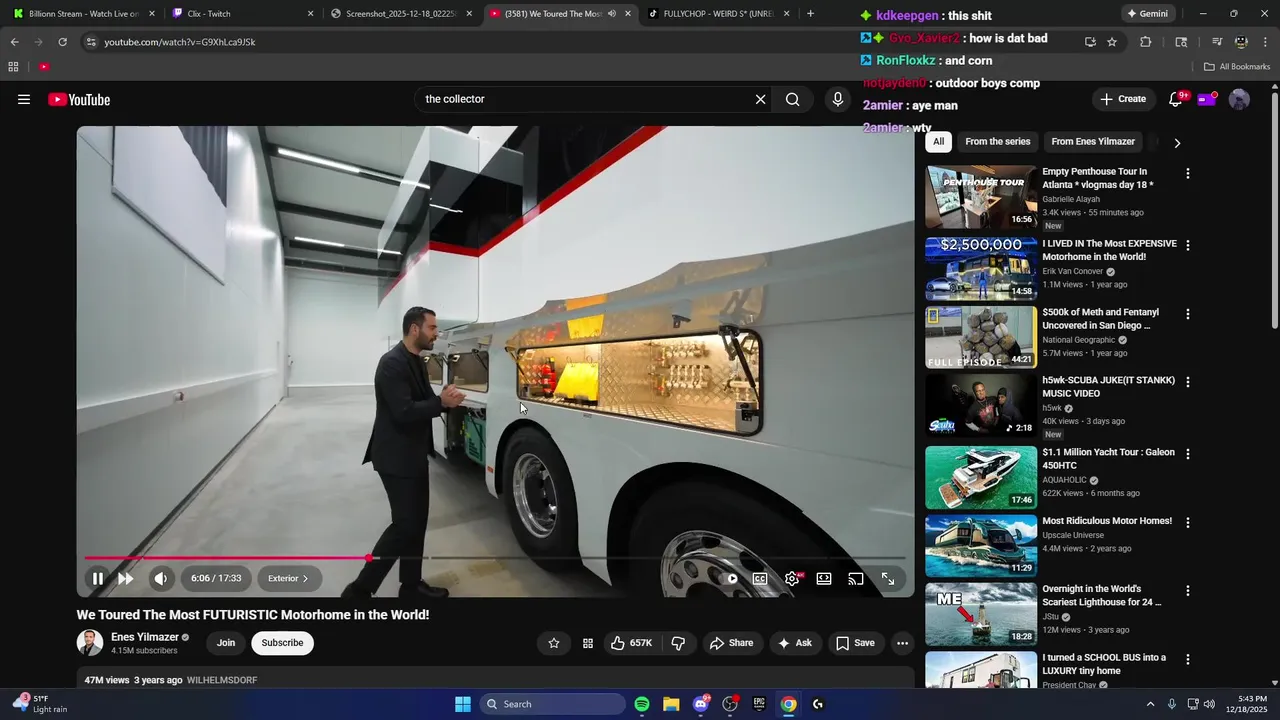Viewport: 1280px width, 720px height.
Task: Enter fullscreen mode
Action: point(888,578)
